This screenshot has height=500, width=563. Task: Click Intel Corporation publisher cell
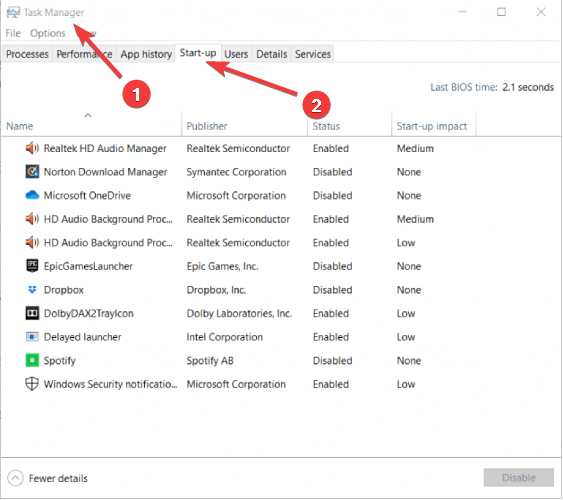pos(224,337)
